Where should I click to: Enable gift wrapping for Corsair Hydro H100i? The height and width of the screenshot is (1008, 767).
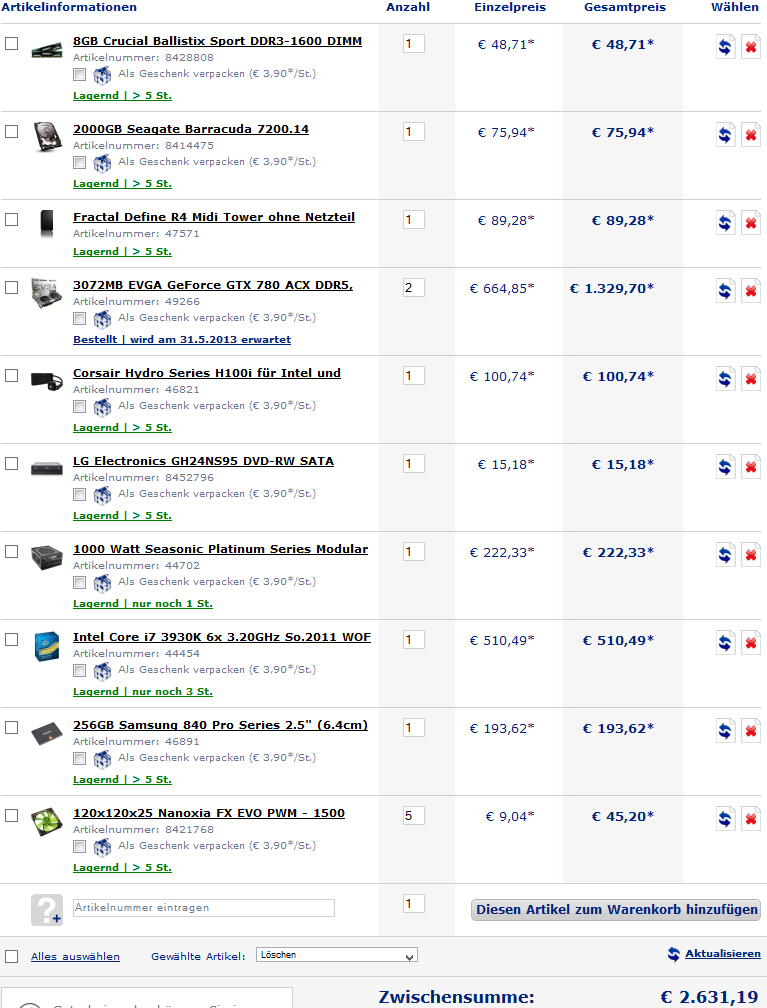click(80, 406)
